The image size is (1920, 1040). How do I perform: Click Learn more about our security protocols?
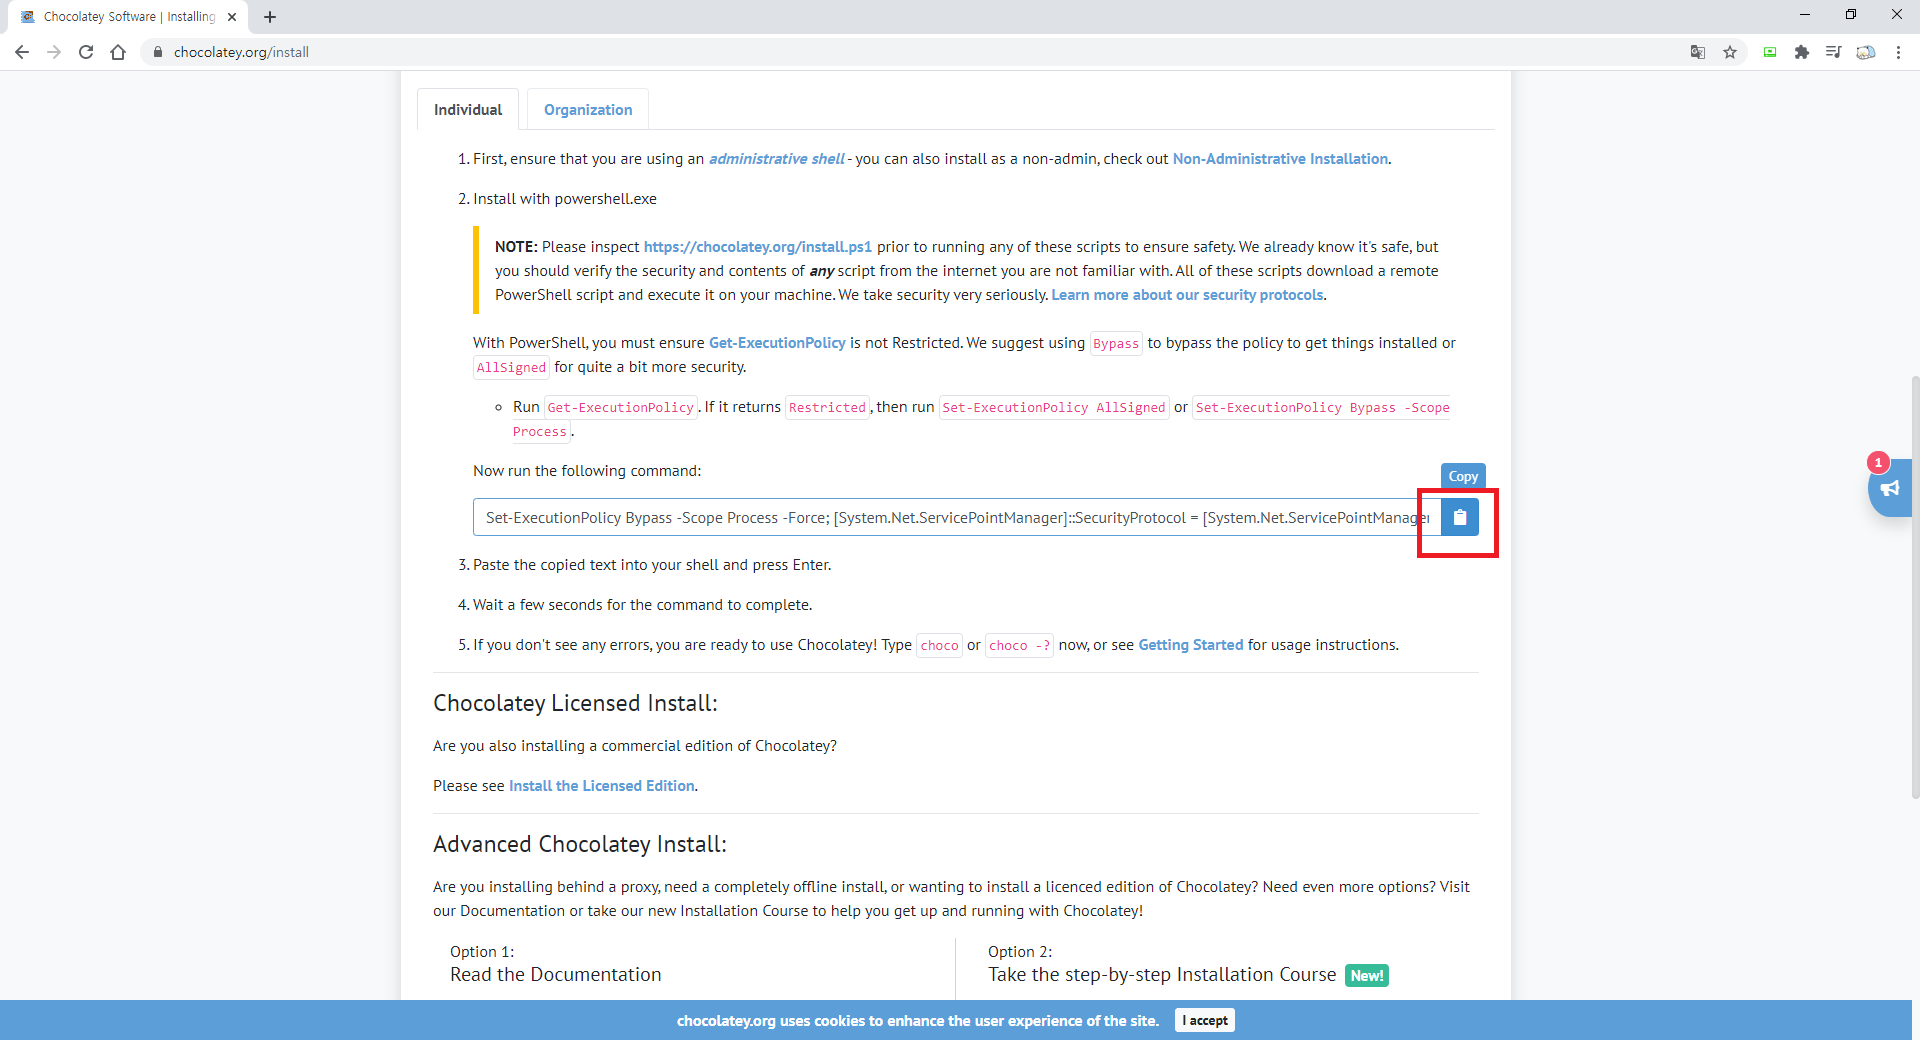click(1187, 295)
